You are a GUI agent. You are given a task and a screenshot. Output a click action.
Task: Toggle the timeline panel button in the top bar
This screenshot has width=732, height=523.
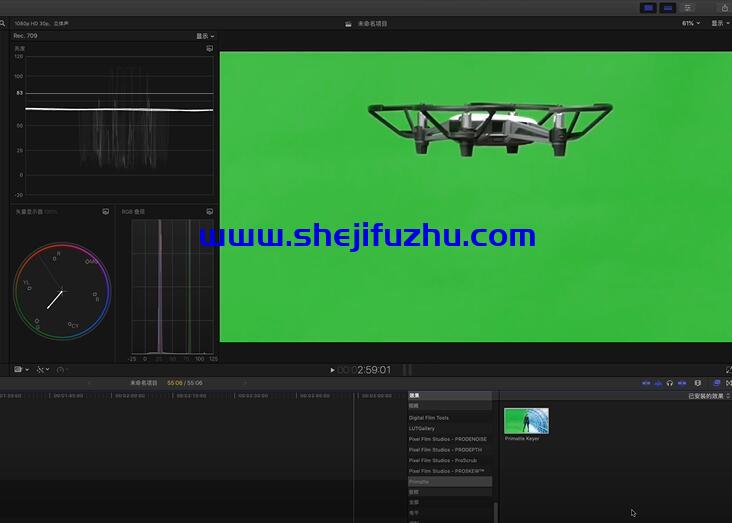668,8
